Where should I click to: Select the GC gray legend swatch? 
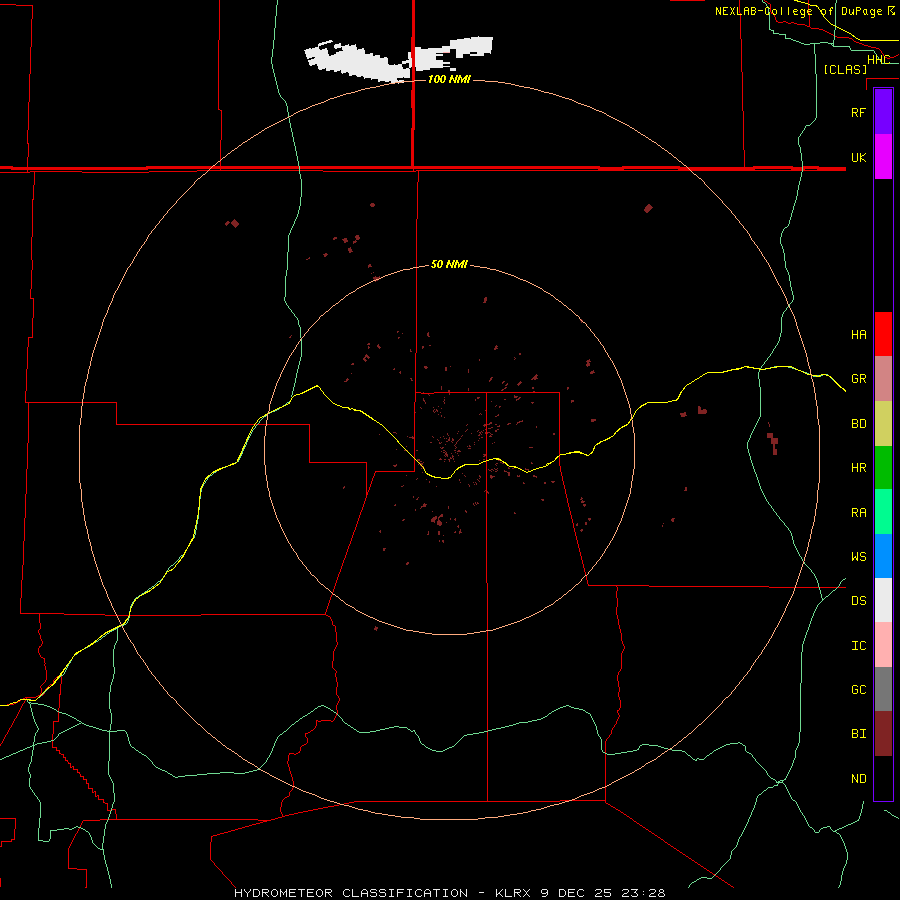tap(883, 689)
